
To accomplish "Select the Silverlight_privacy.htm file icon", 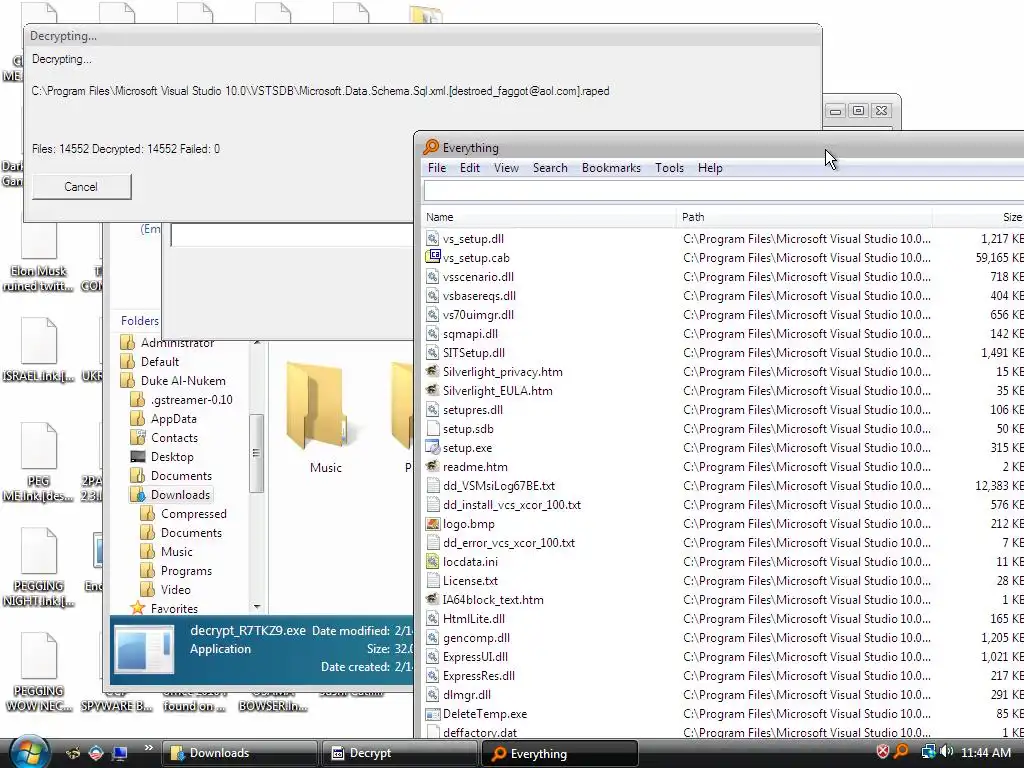I will coord(432,372).
